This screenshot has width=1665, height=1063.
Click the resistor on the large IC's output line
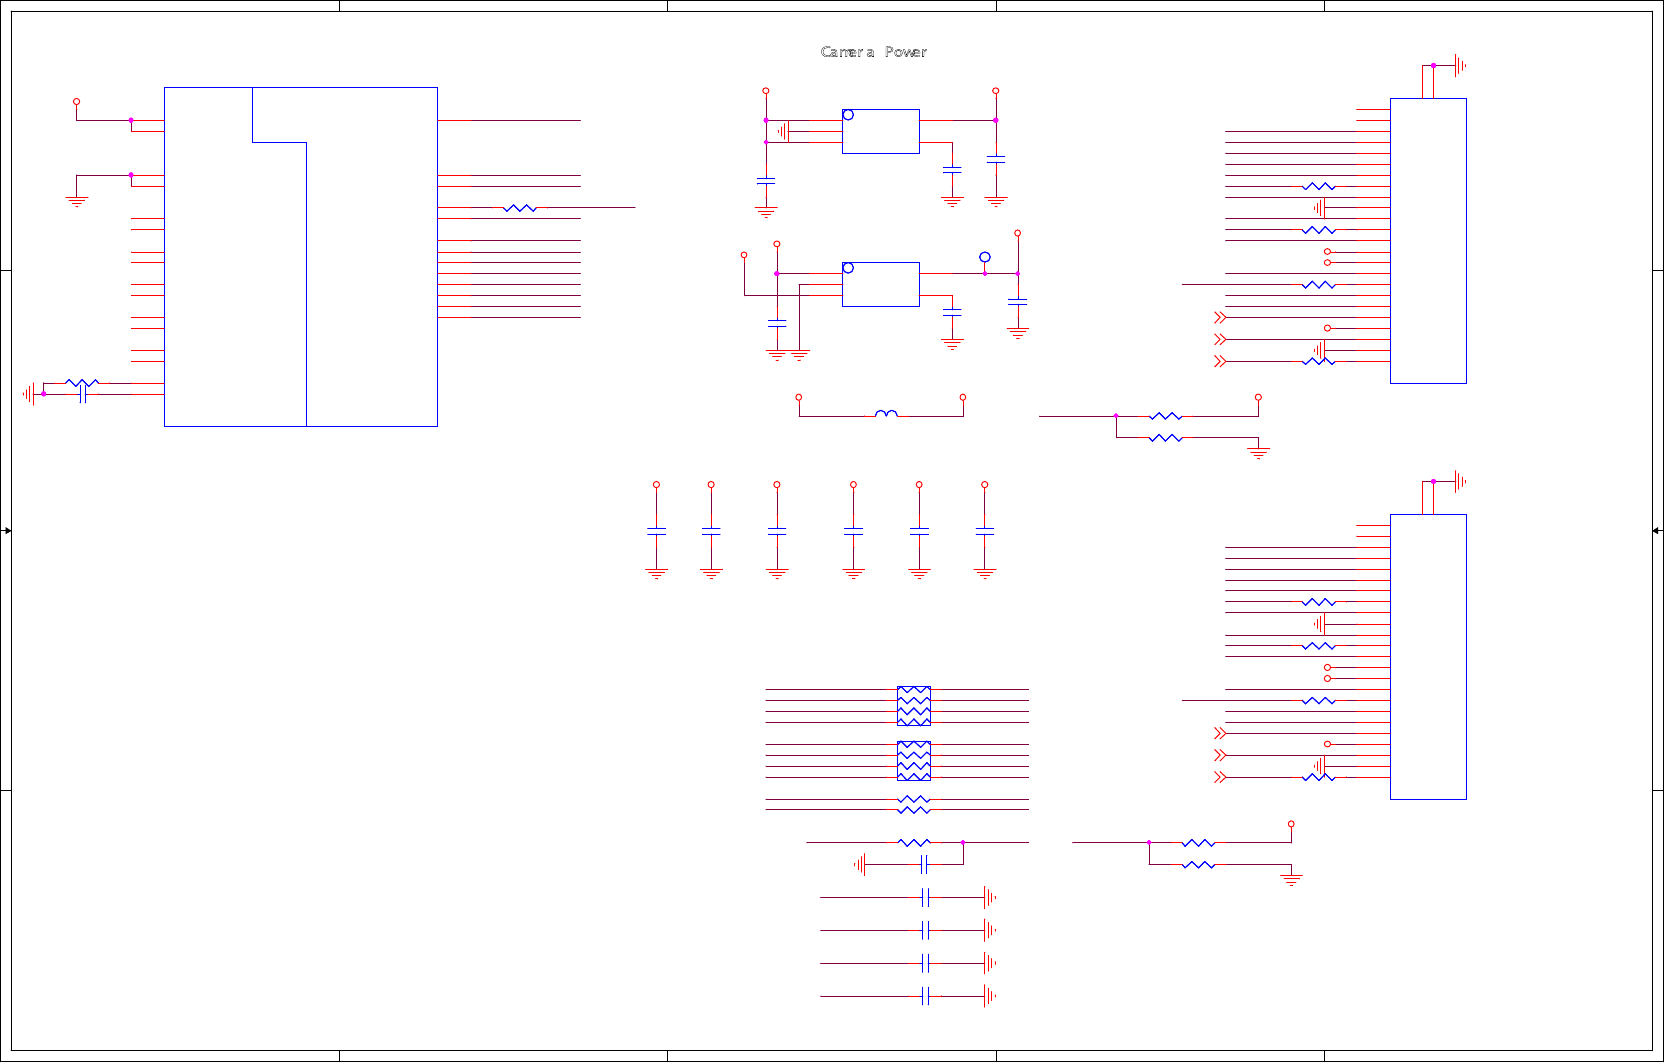520,208
